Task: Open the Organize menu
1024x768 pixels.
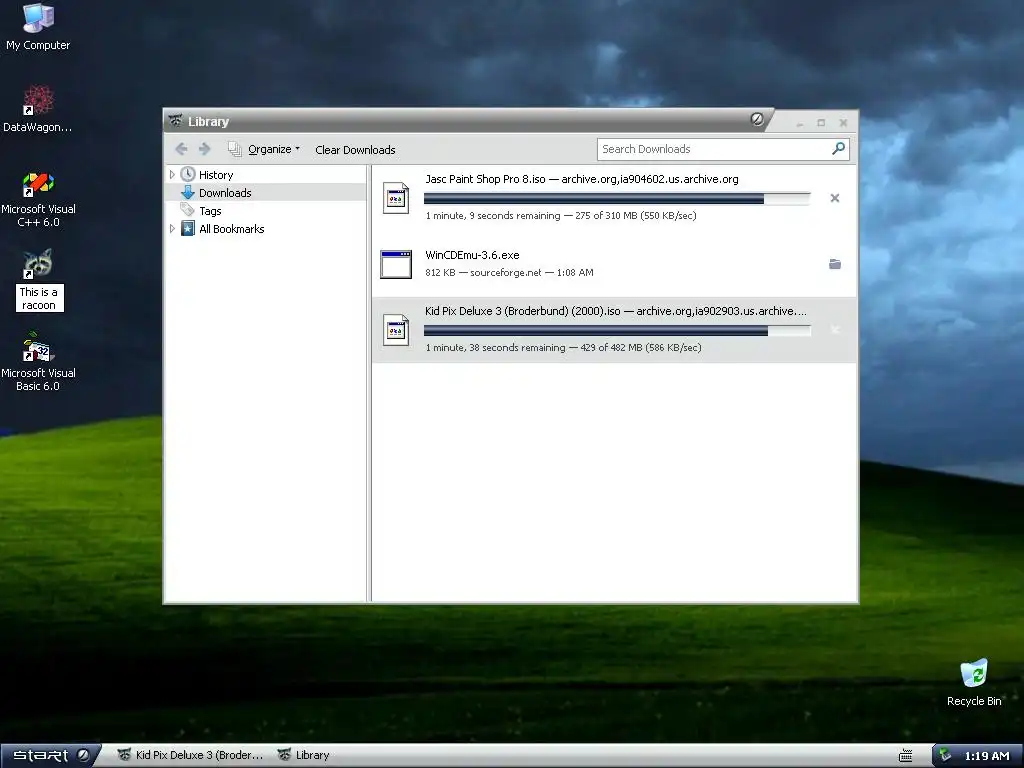Action: coord(264,149)
